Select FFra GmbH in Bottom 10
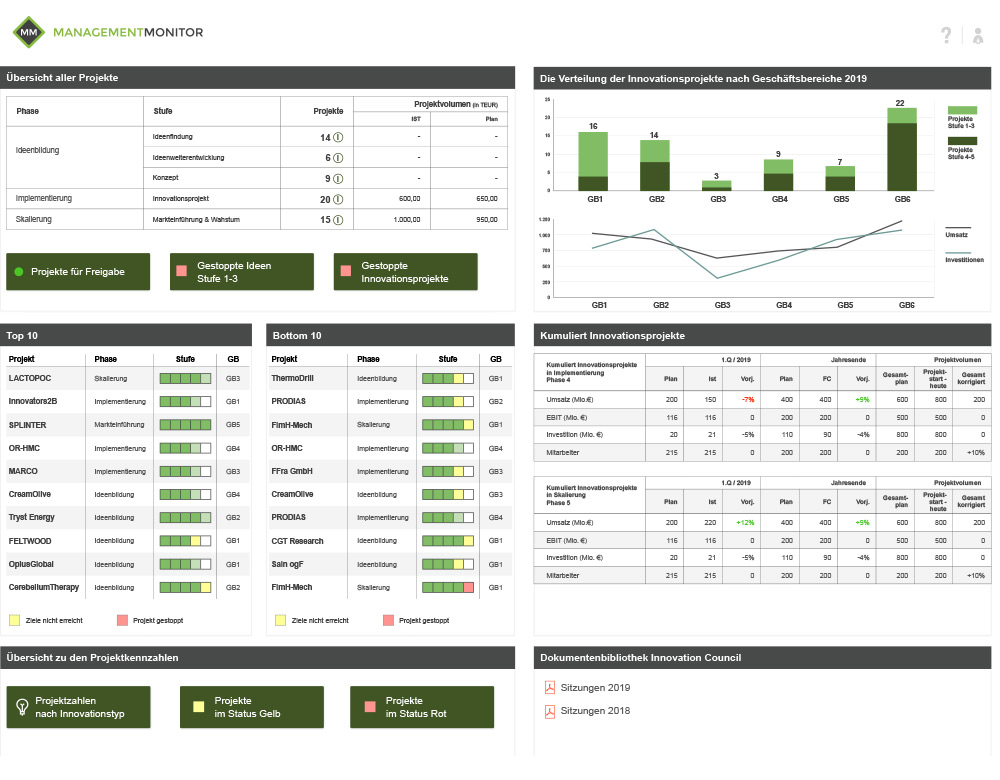1000x780 pixels. click(292, 471)
